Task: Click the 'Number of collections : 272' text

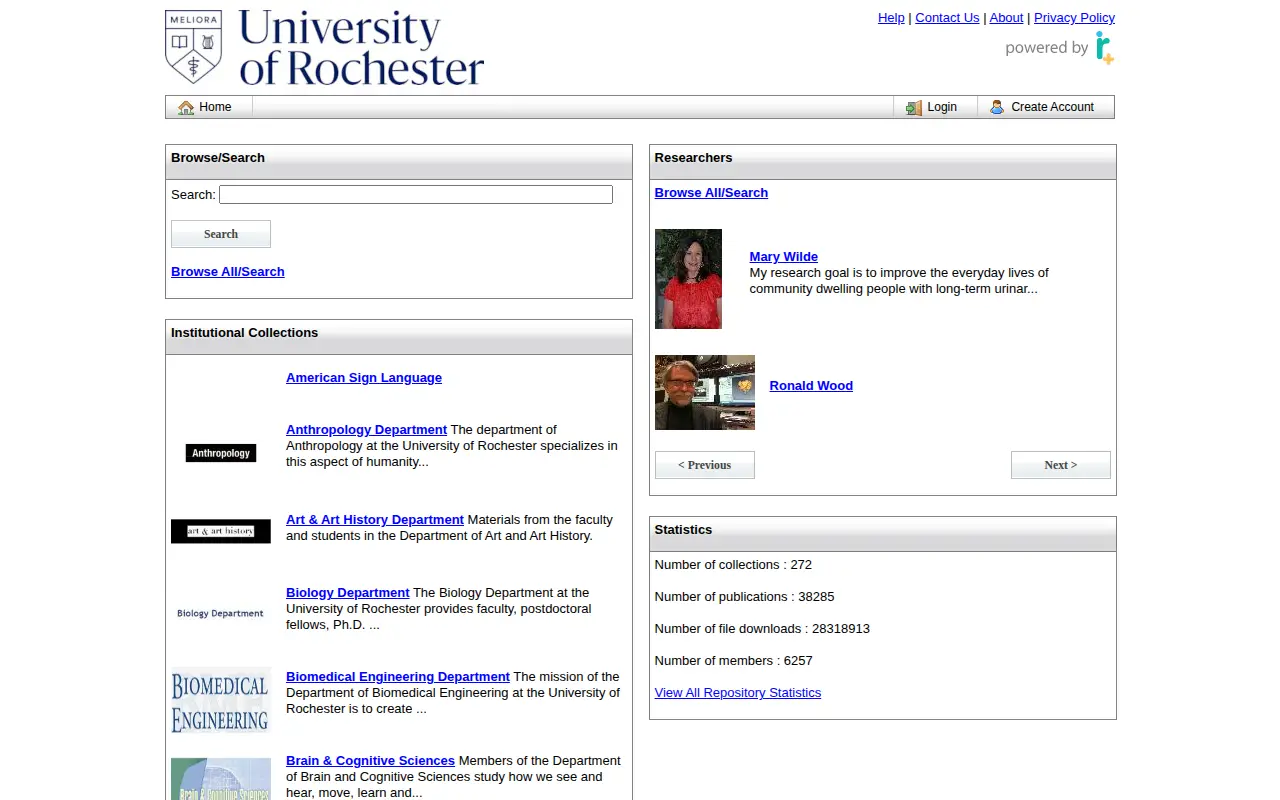Action: coord(733,565)
